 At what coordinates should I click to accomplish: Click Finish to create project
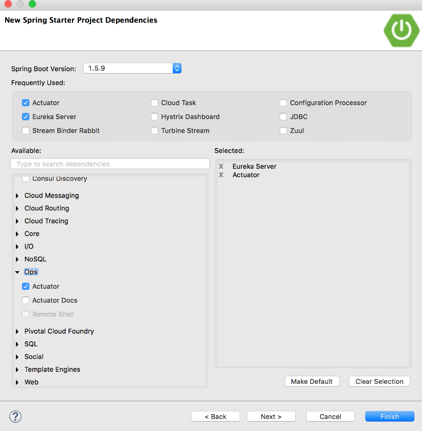(x=390, y=416)
